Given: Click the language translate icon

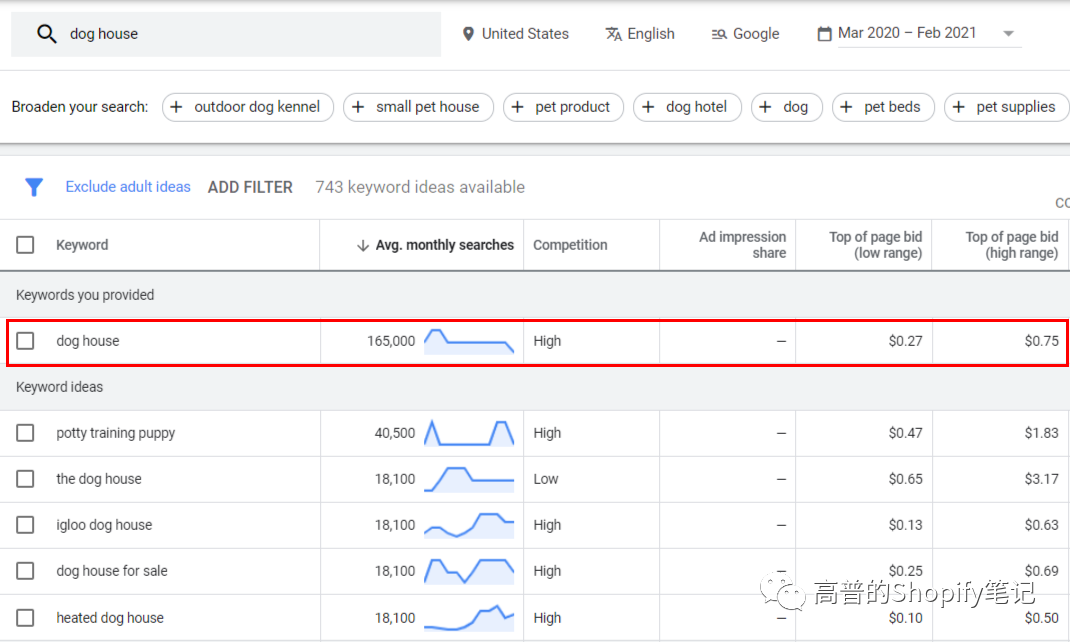Looking at the screenshot, I should pos(613,34).
